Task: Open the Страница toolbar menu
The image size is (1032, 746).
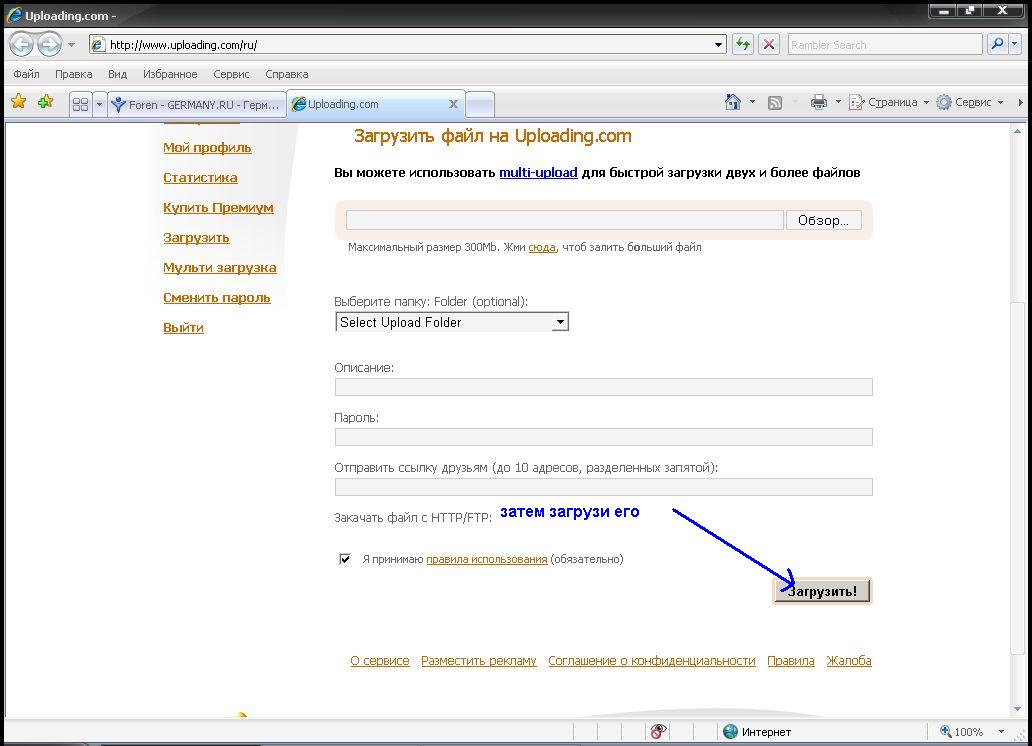Action: pos(889,102)
